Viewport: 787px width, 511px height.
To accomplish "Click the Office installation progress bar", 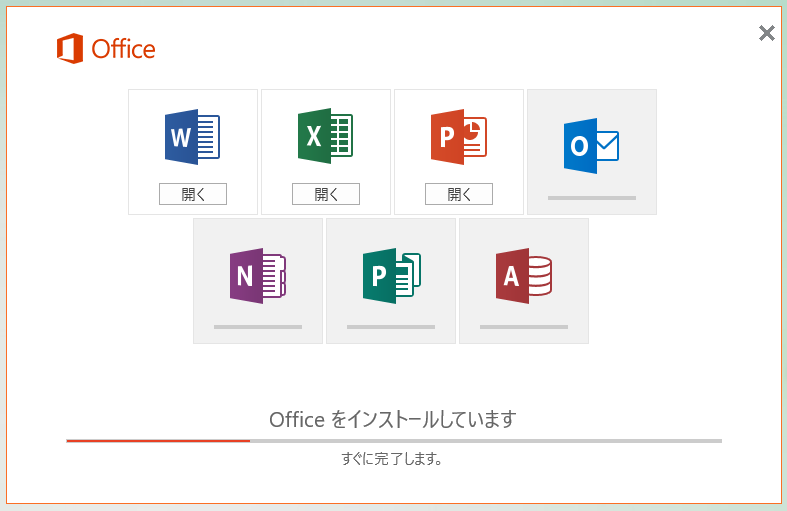I will [394, 441].
